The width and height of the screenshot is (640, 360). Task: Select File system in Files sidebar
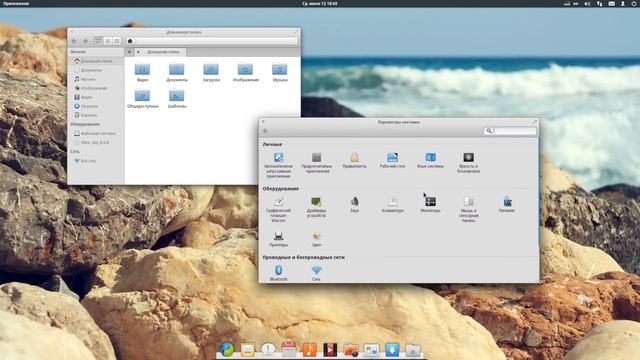96,133
